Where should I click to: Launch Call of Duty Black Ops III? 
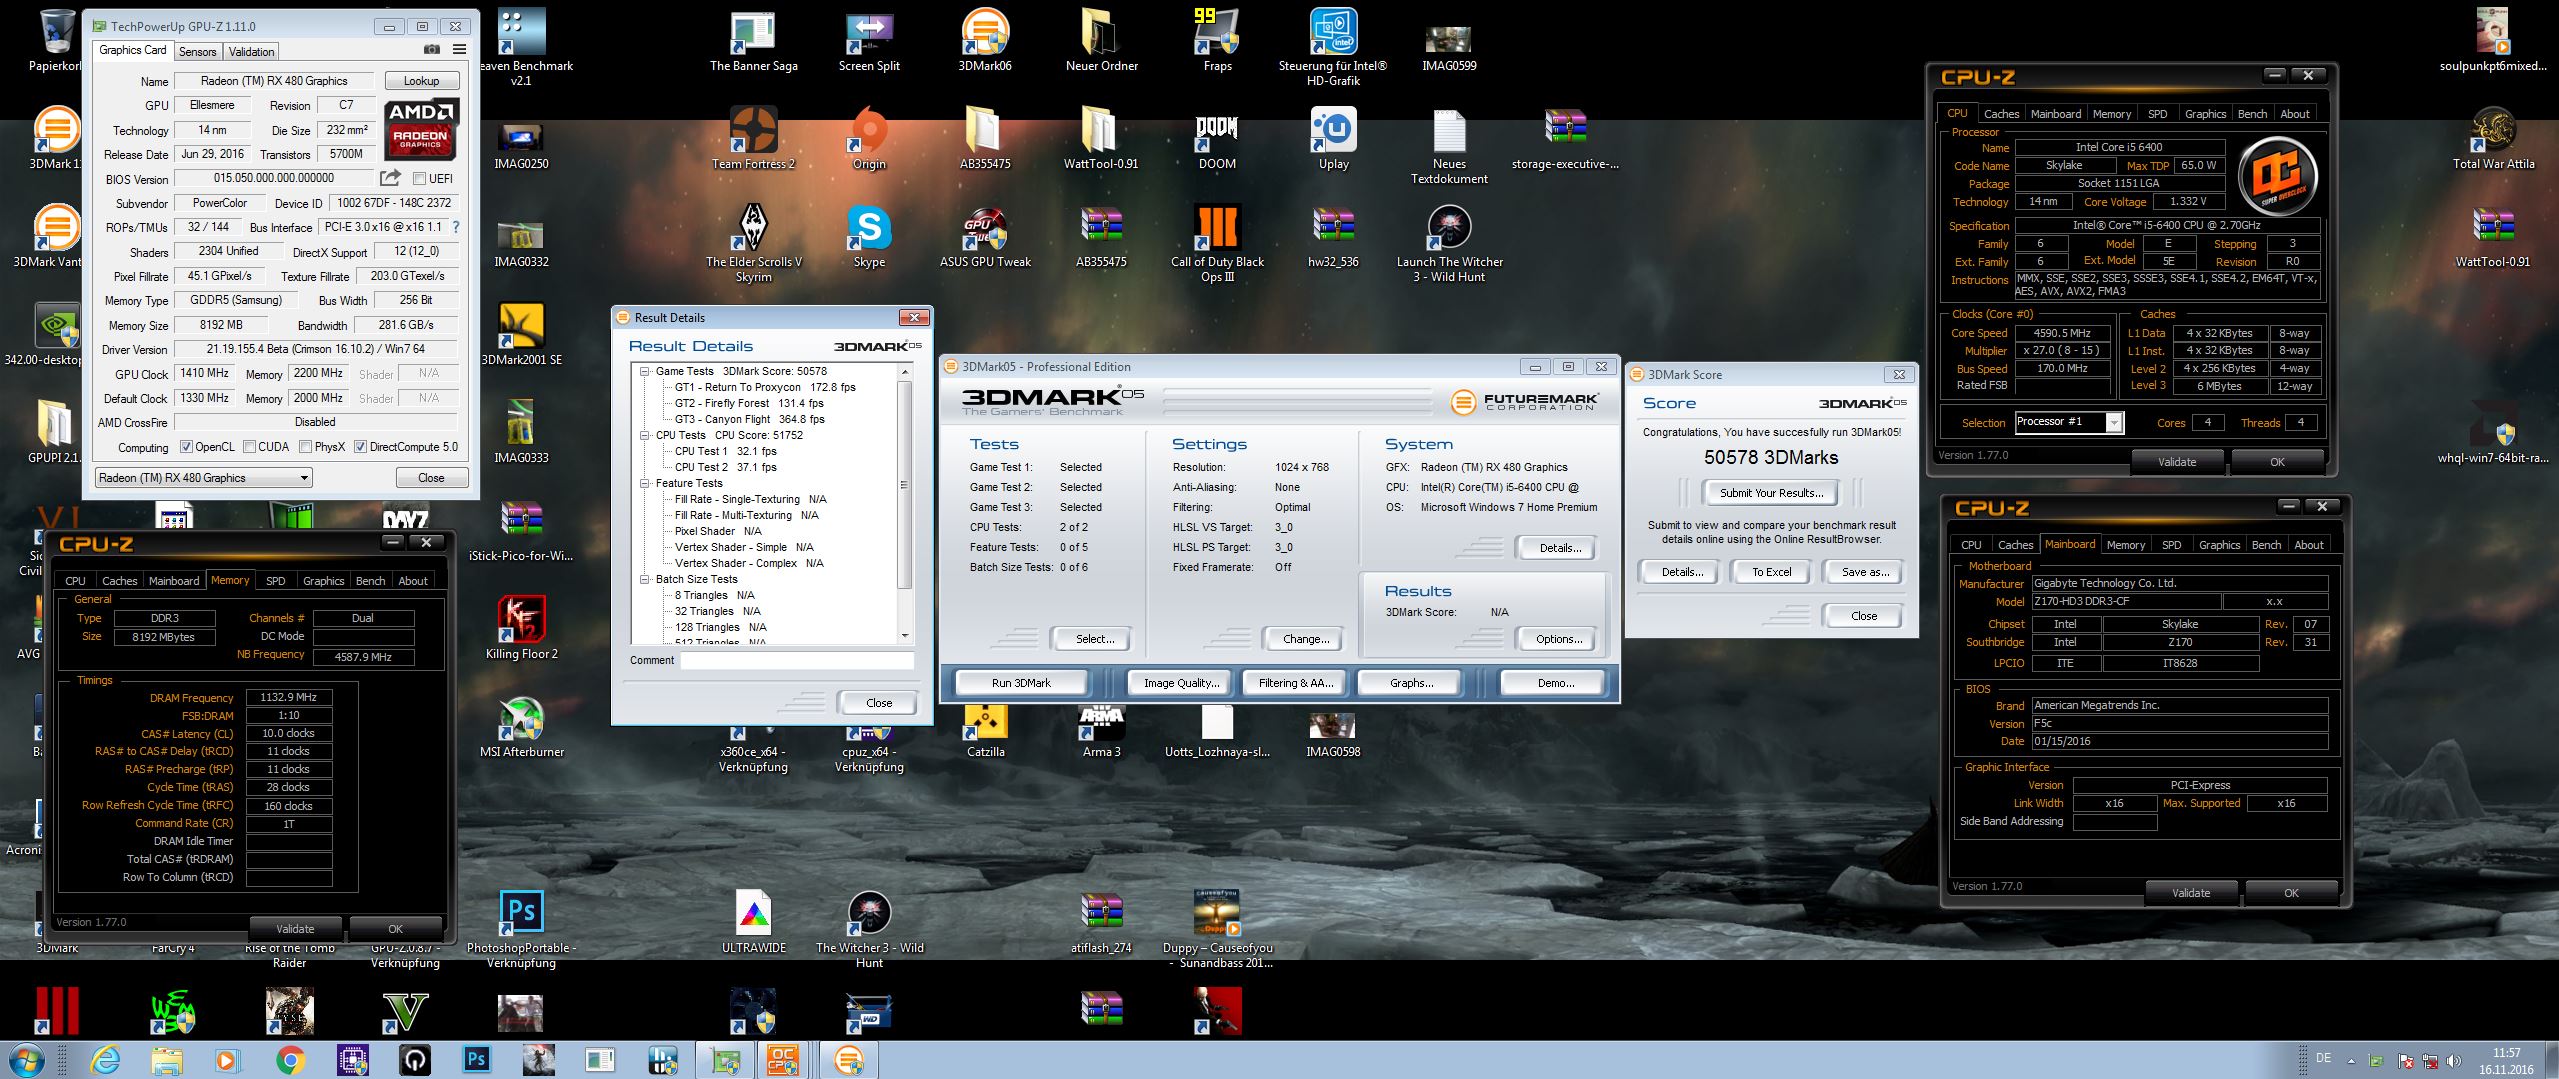(1217, 243)
